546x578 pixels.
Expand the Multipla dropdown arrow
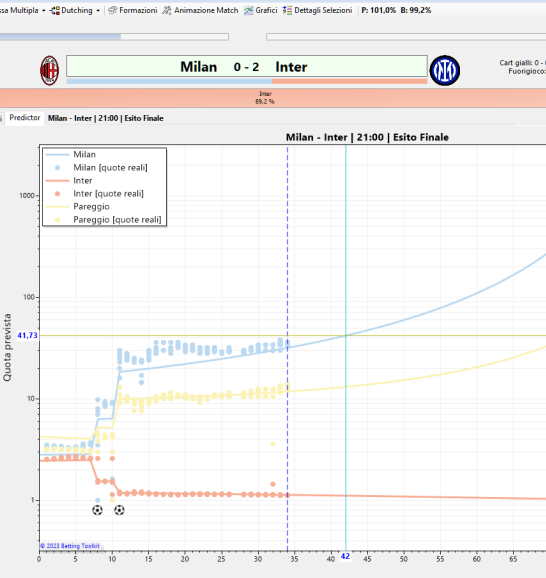coord(44,11)
